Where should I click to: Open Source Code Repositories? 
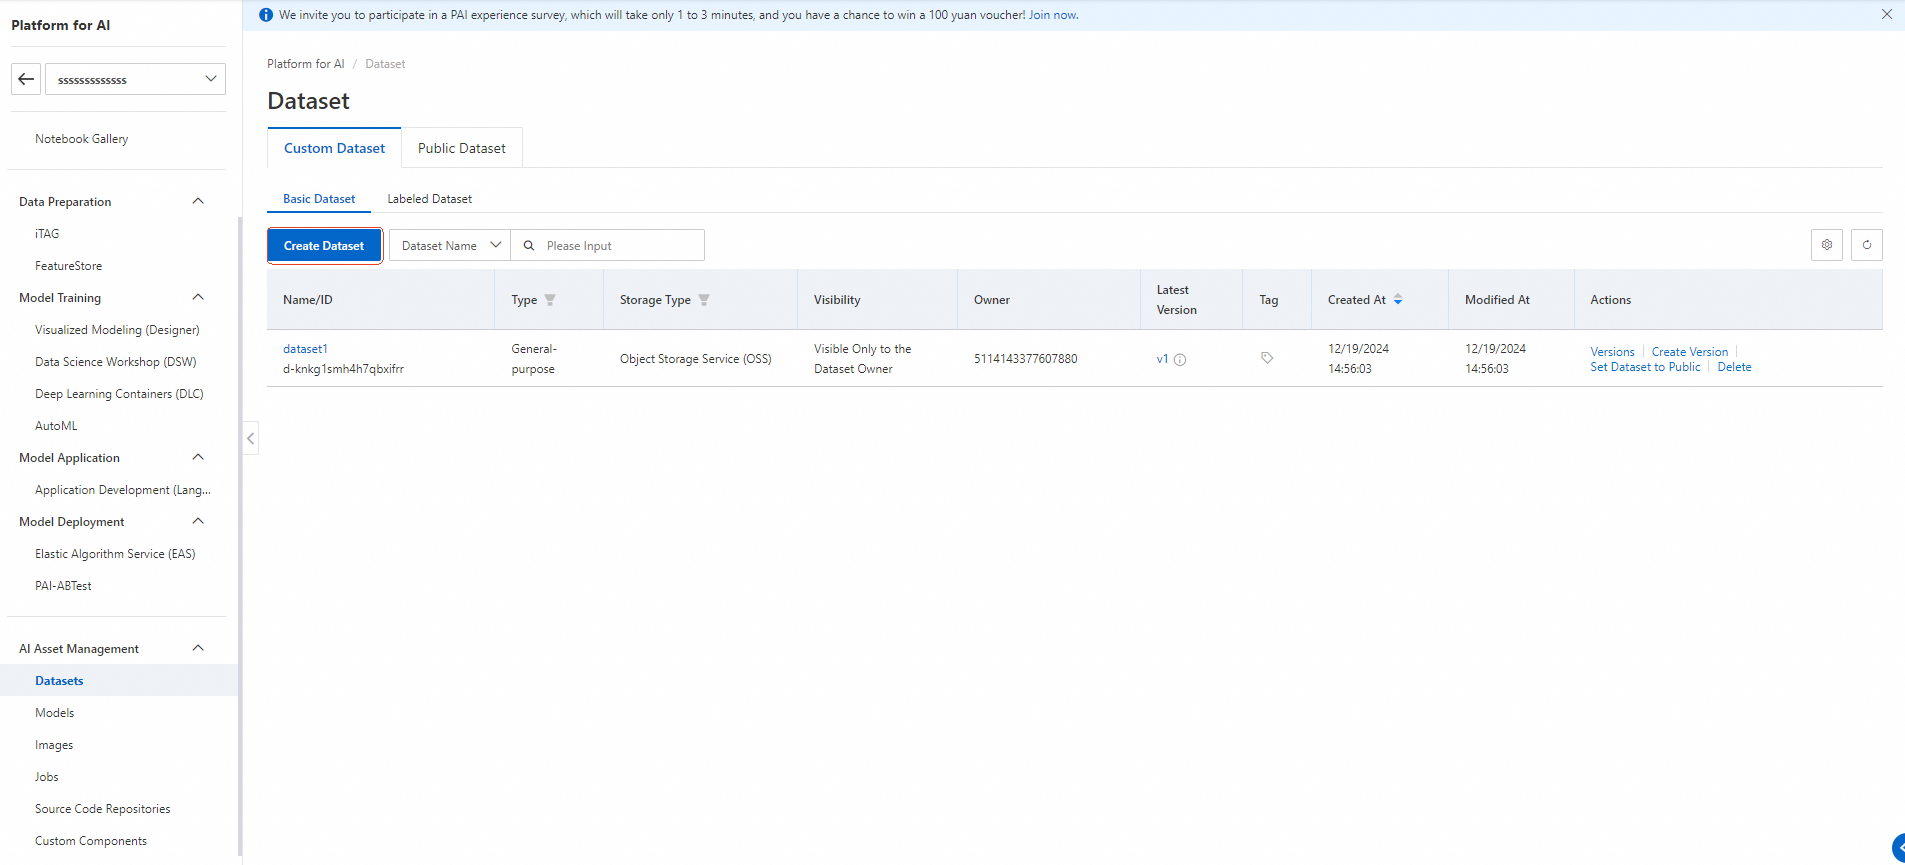(103, 809)
